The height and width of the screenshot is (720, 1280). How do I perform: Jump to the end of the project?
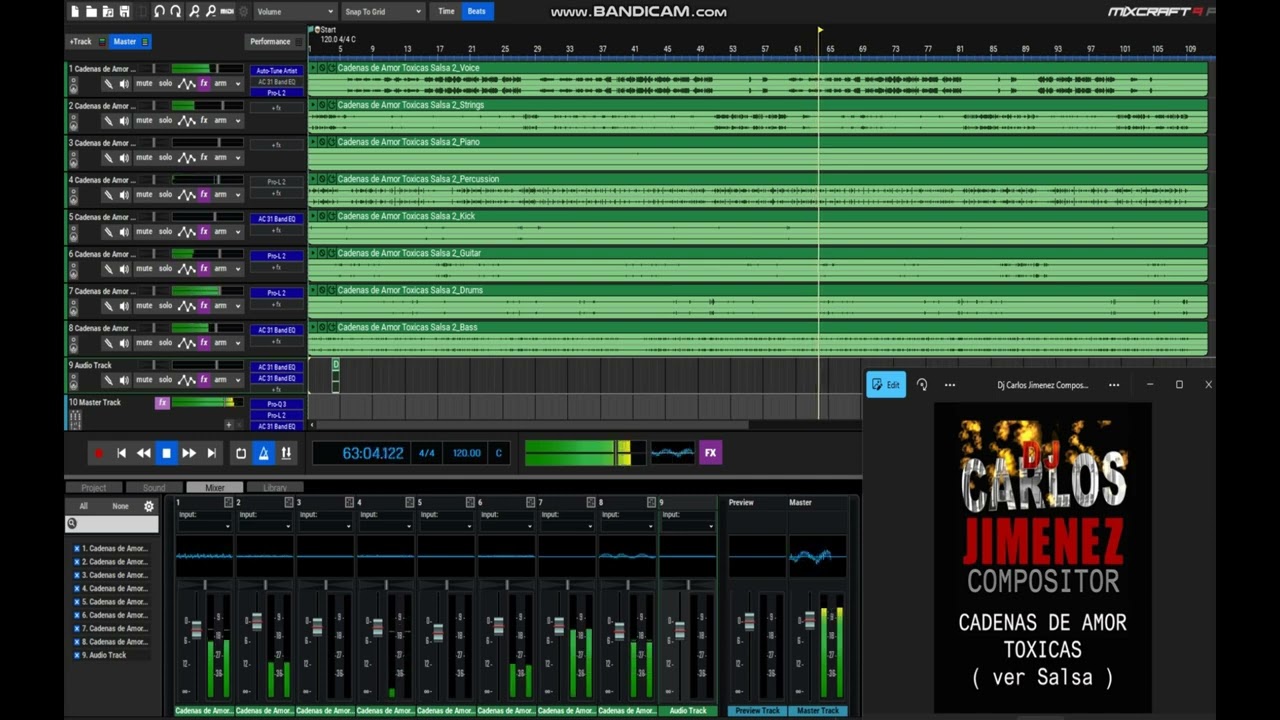[x=211, y=453]
